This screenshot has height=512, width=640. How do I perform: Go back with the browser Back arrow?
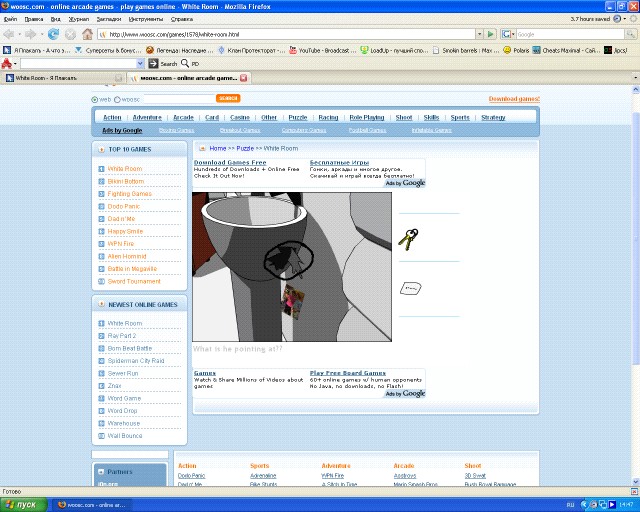[x=8, y=34]
